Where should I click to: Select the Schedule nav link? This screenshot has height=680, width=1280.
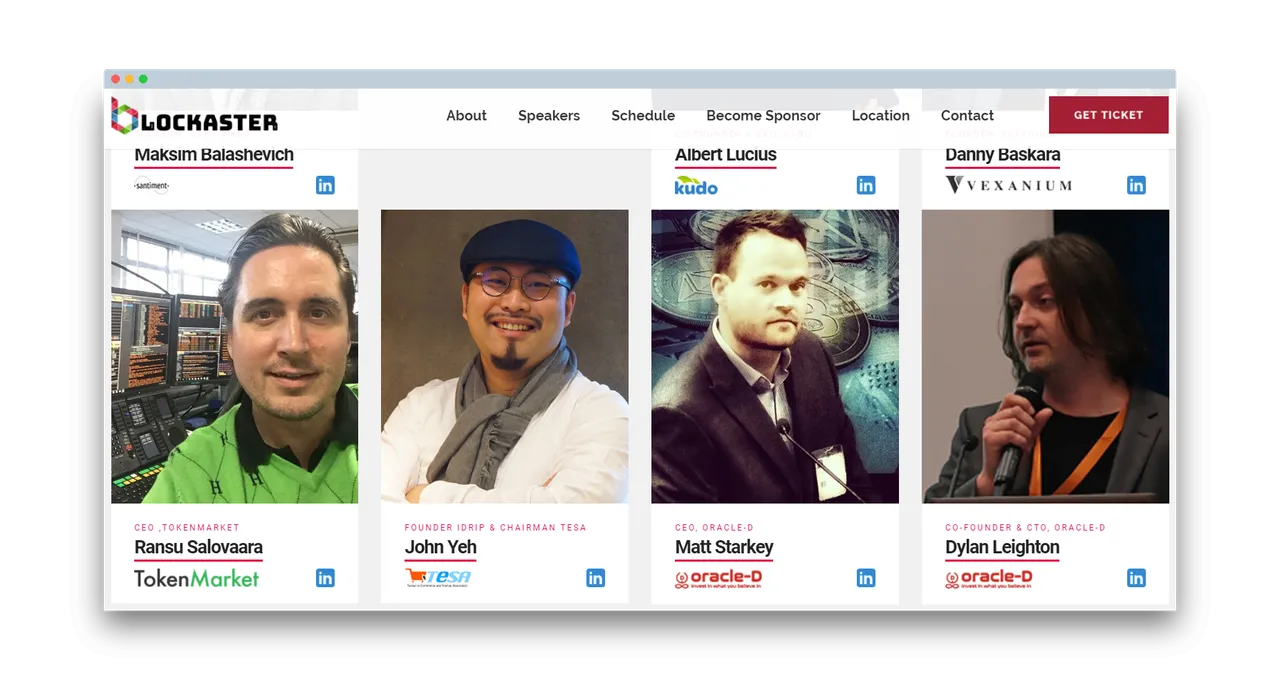(643, 116)
